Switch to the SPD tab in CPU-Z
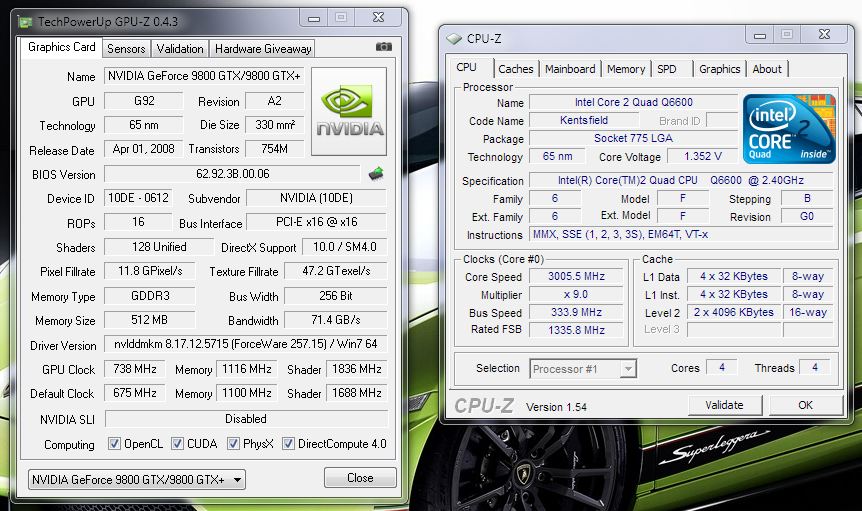Viewport: 862px width, 511px height. (x=667, y=69)
